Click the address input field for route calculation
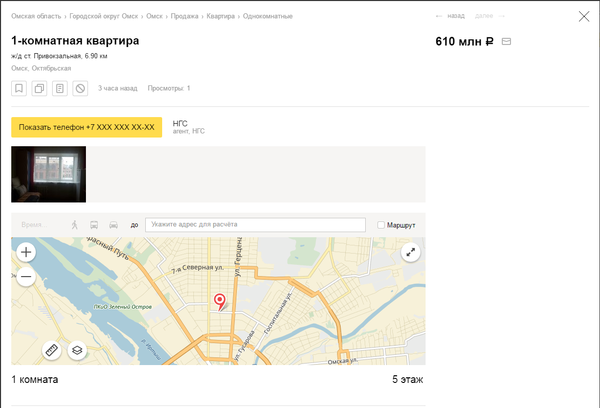600x408 pixels. point(255,226)
